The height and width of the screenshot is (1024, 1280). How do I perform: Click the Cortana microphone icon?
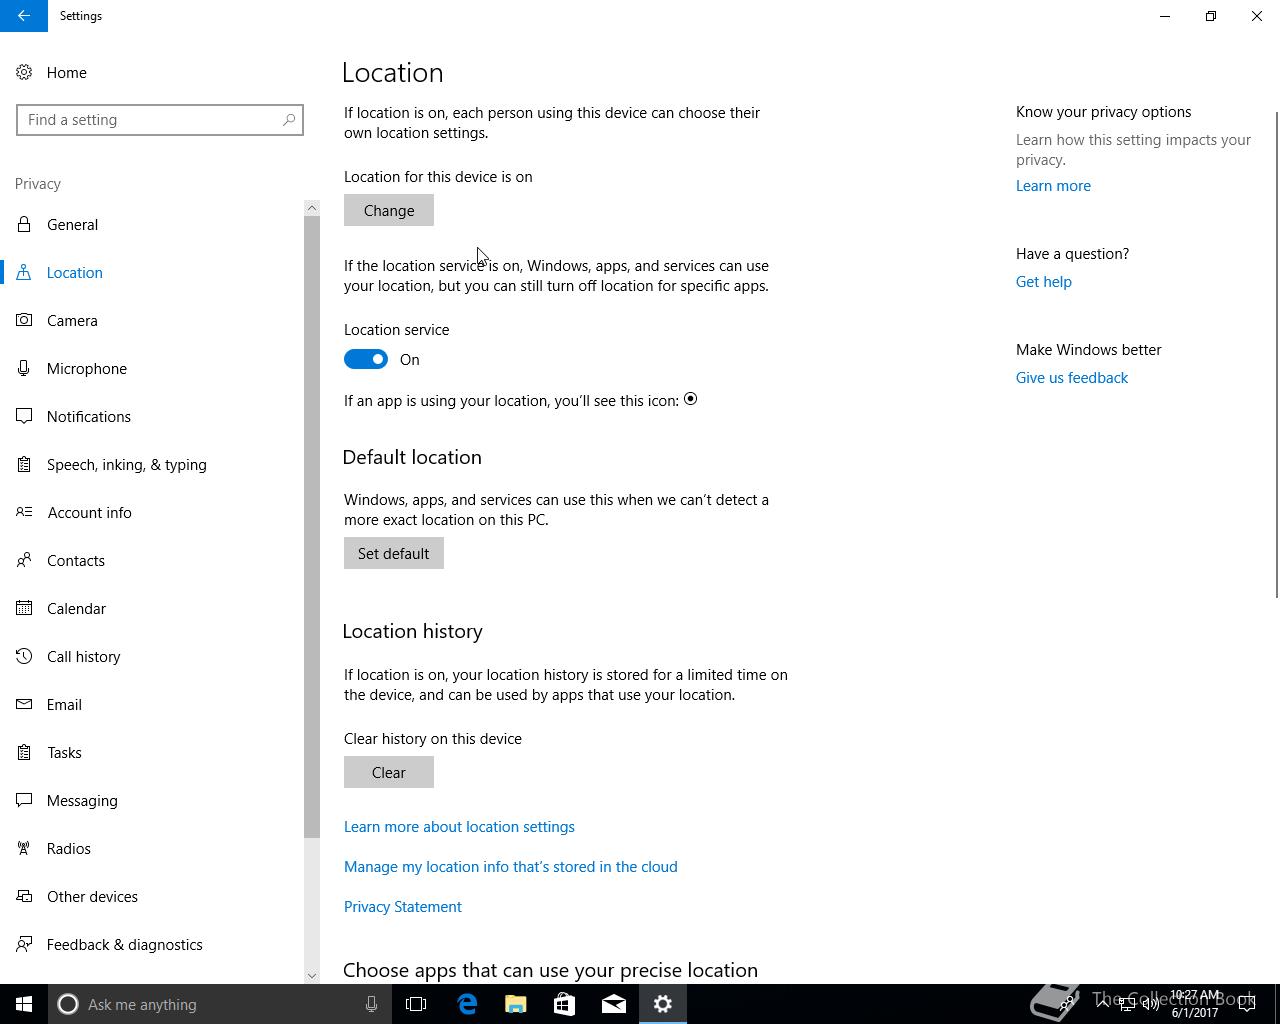[371, 1004]
